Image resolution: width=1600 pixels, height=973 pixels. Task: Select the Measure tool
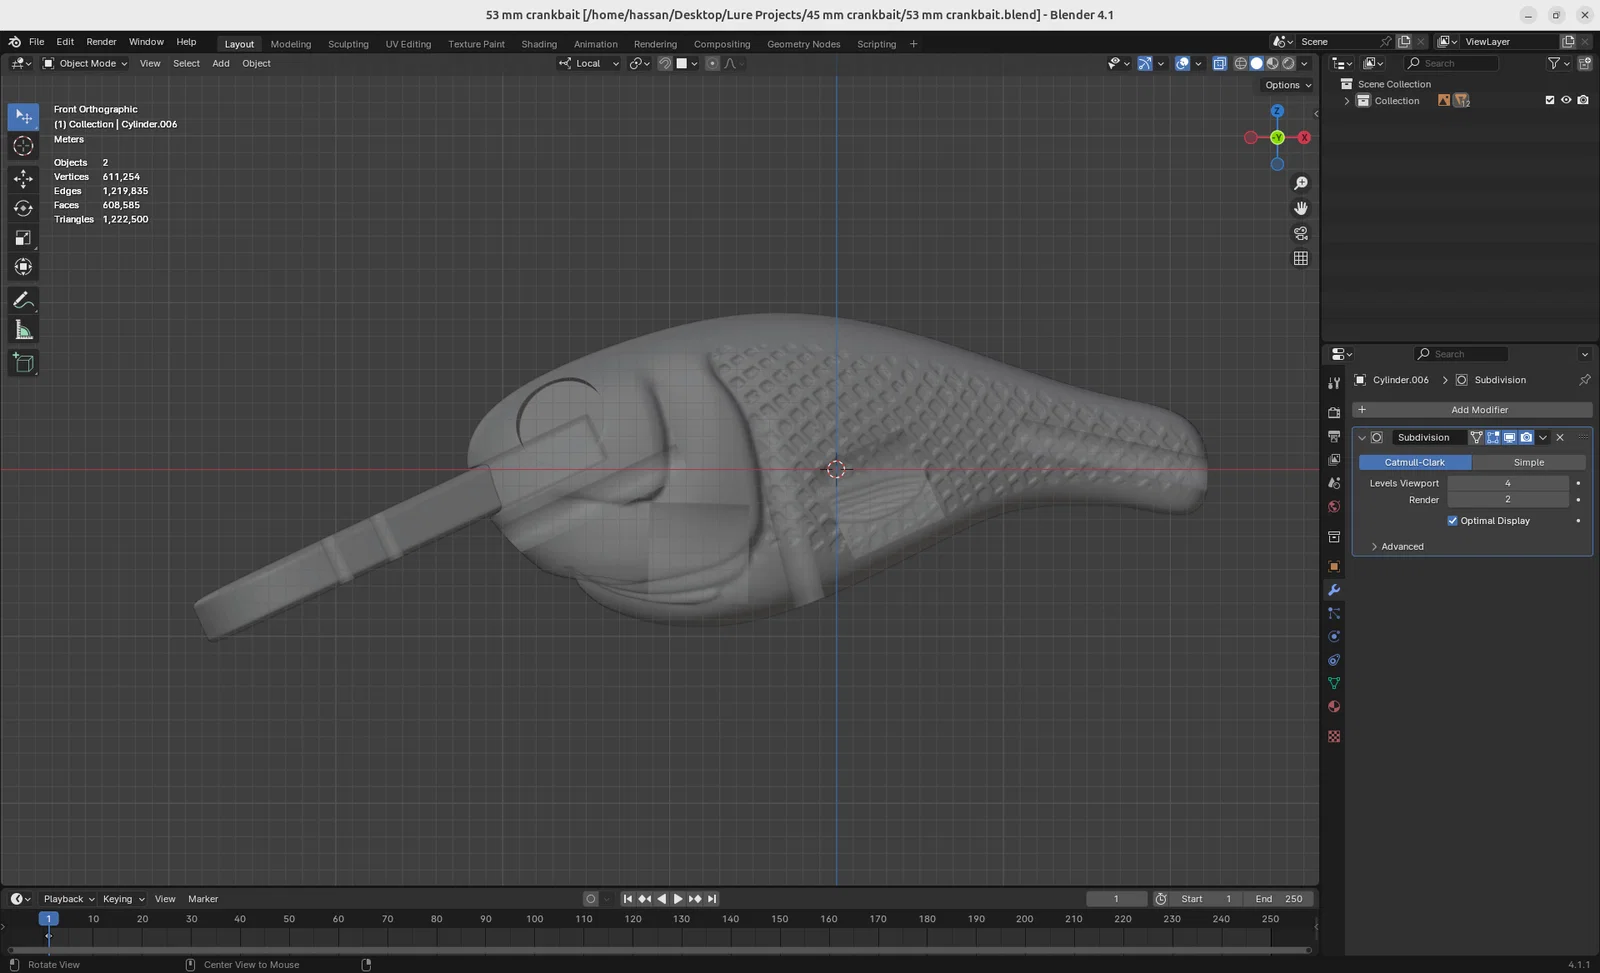(23, 331)
